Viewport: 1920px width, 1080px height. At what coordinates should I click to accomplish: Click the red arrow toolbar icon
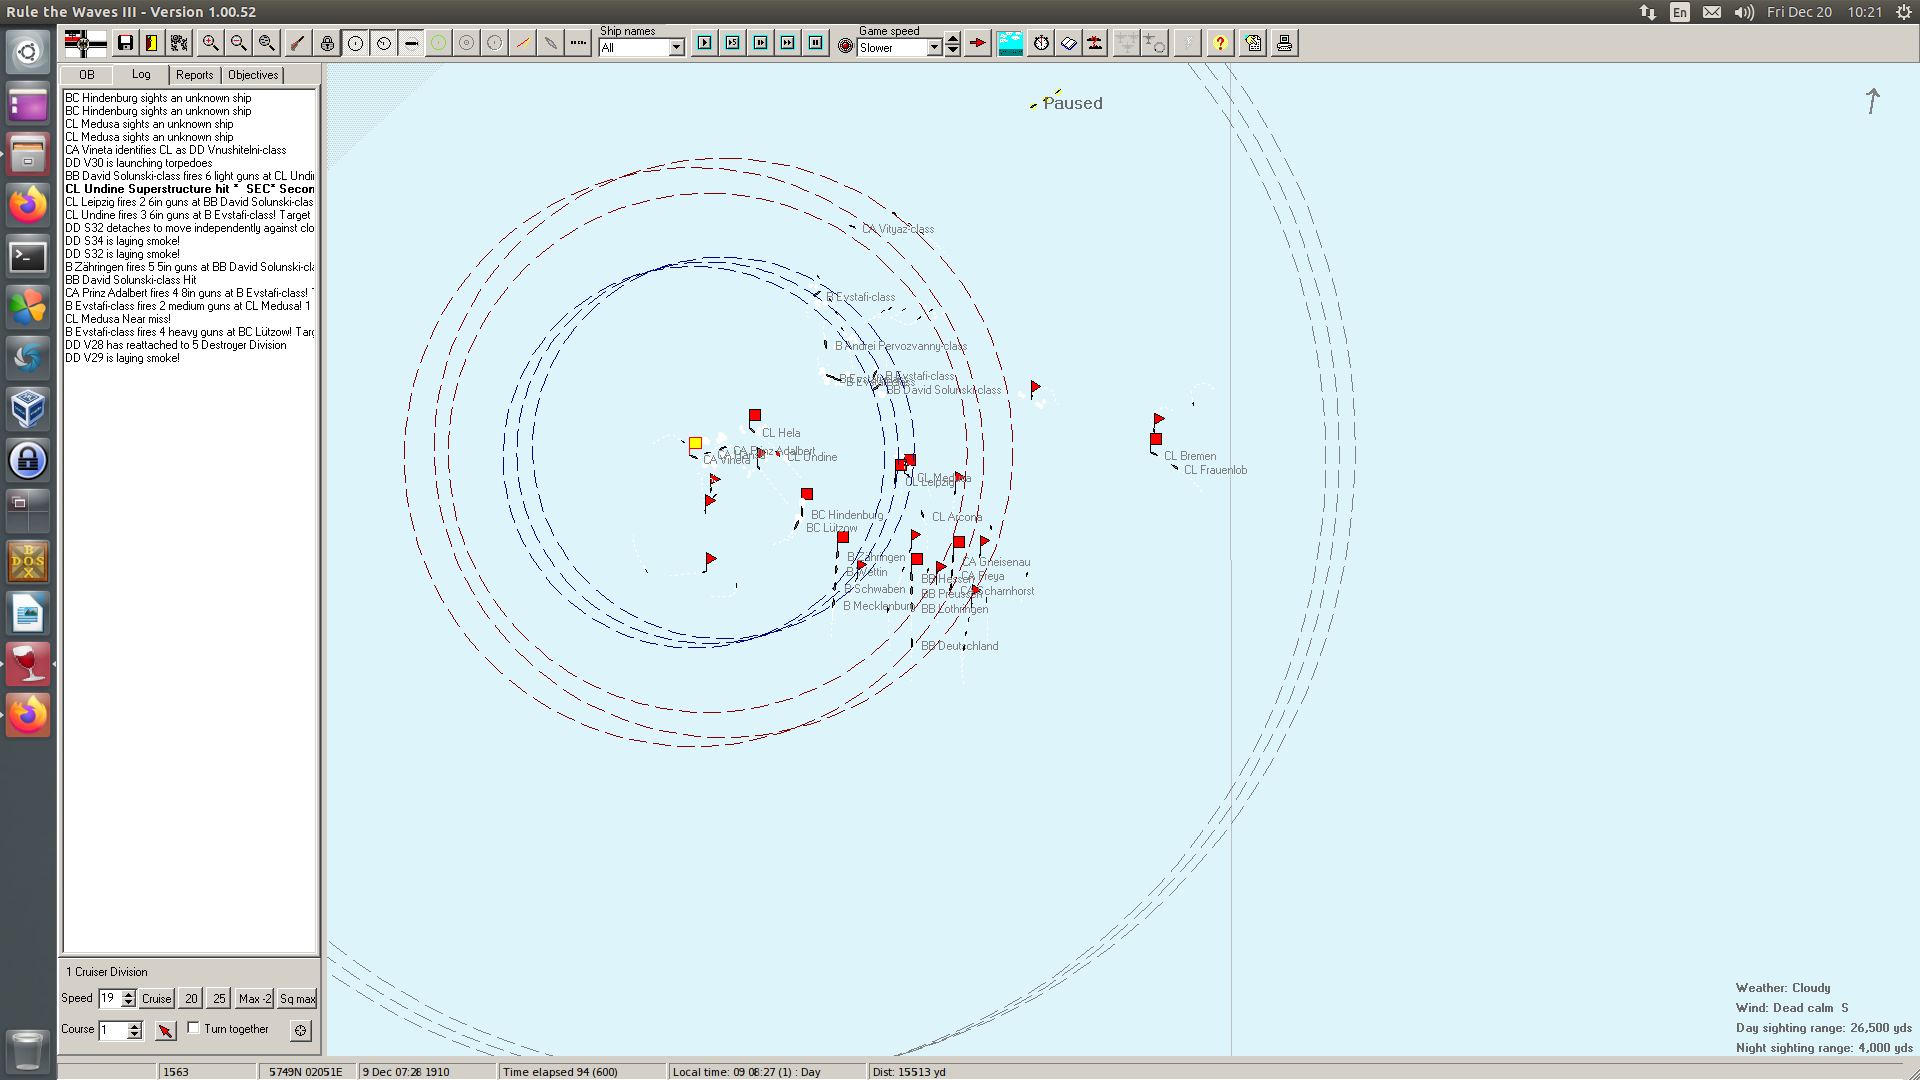[x=978, y=43]
